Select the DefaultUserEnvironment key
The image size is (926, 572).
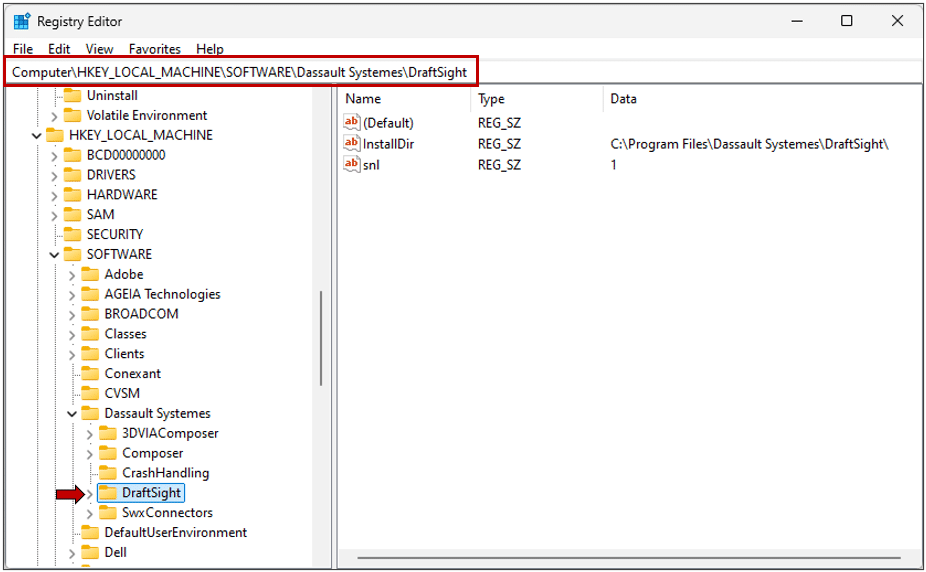[175, 532]
